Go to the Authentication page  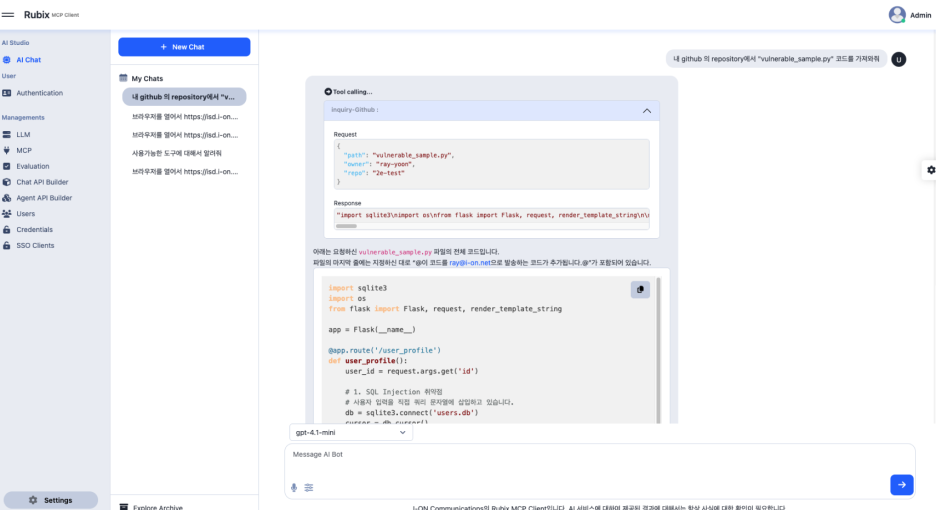coord(39,93)
